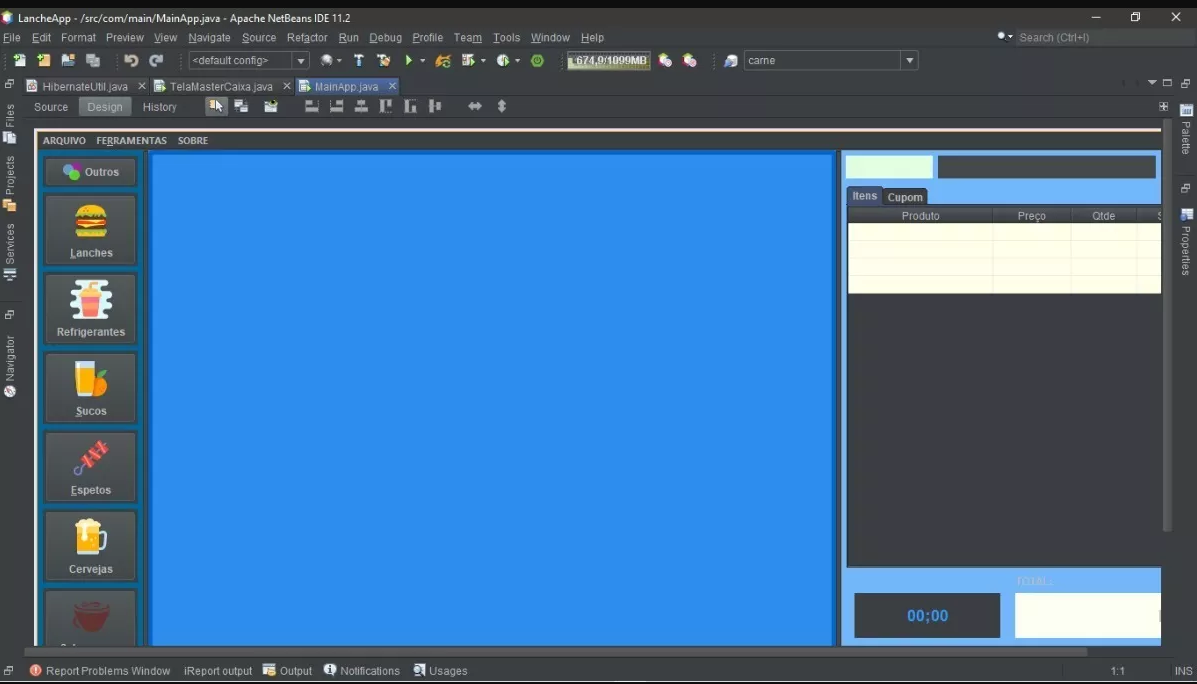Click the New File toolbar icon
Screen dimensions: 1197x684
point(19,60)
